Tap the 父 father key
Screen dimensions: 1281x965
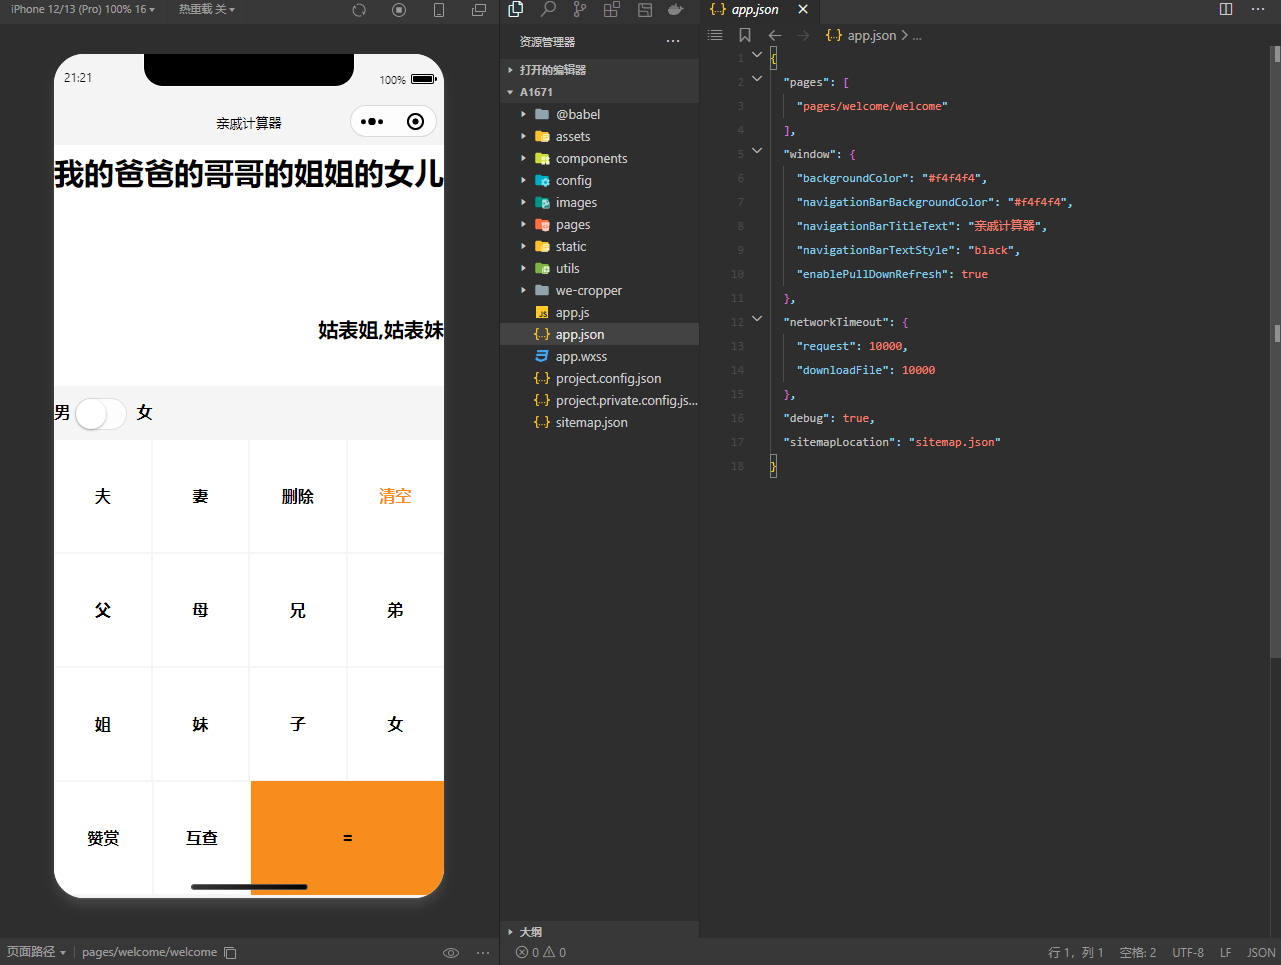pyautogui.click(x=103, y=610)
